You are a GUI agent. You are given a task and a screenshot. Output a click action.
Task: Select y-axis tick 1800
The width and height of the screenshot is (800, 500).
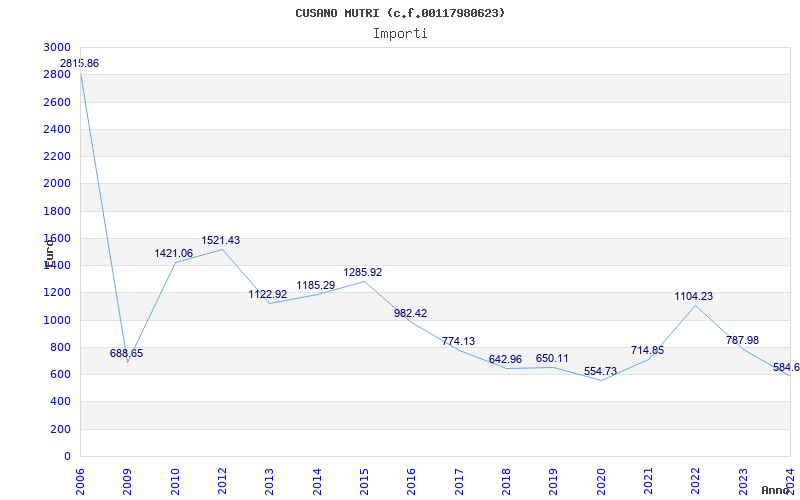(x=57, y=211)
